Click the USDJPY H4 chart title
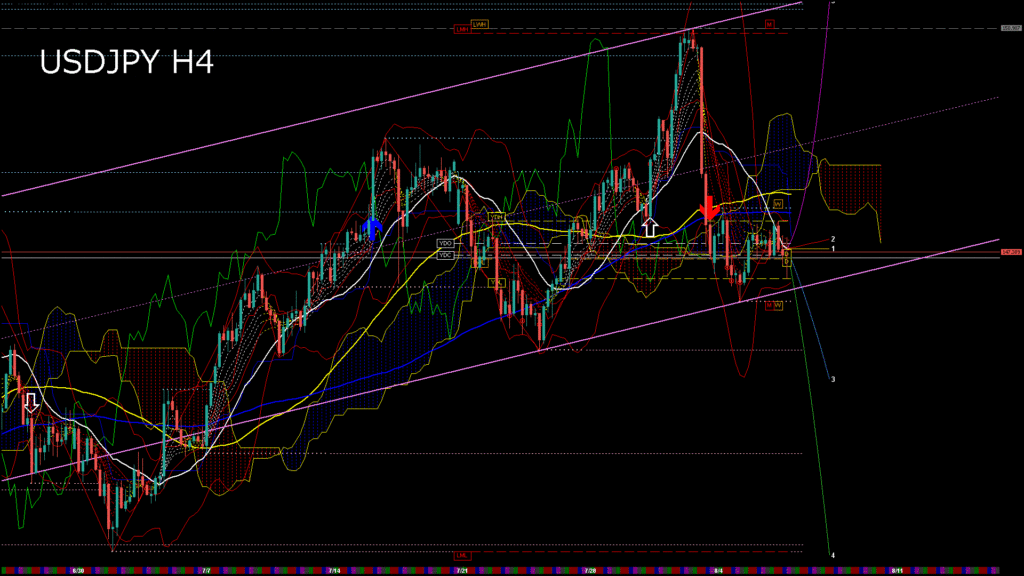 126,63
